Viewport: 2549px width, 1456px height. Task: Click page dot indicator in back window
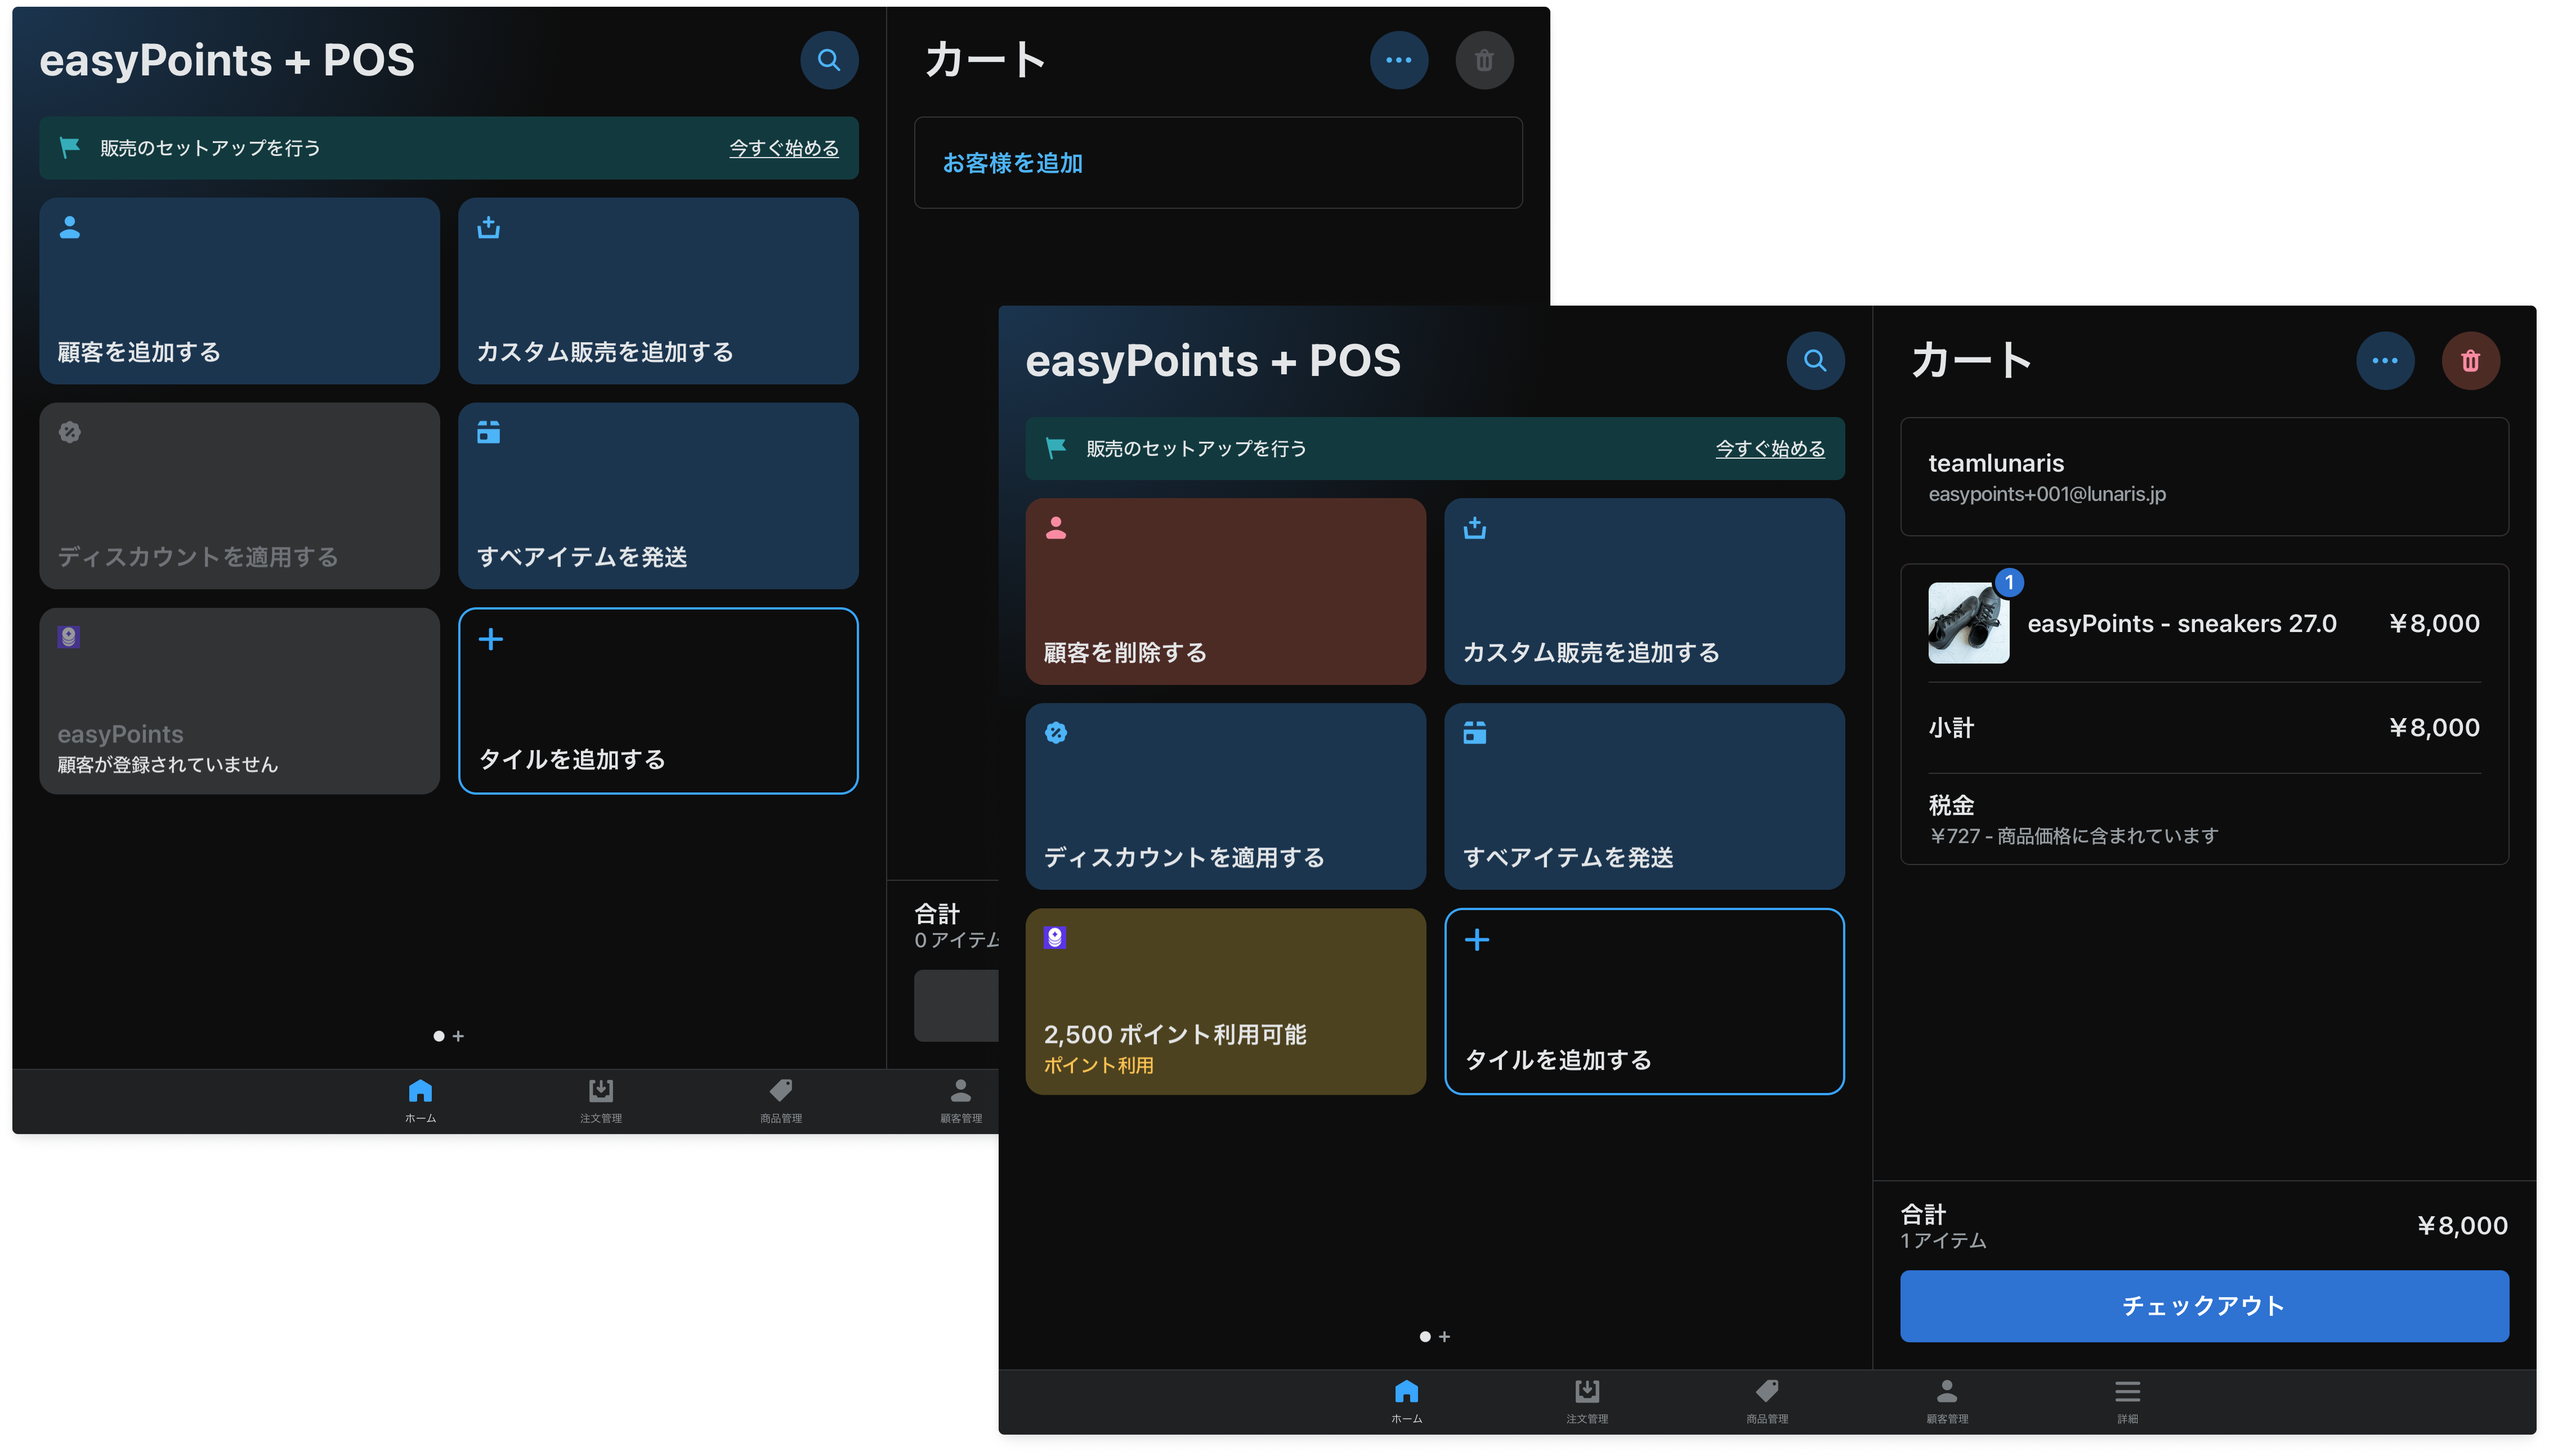click(438, 1036)
